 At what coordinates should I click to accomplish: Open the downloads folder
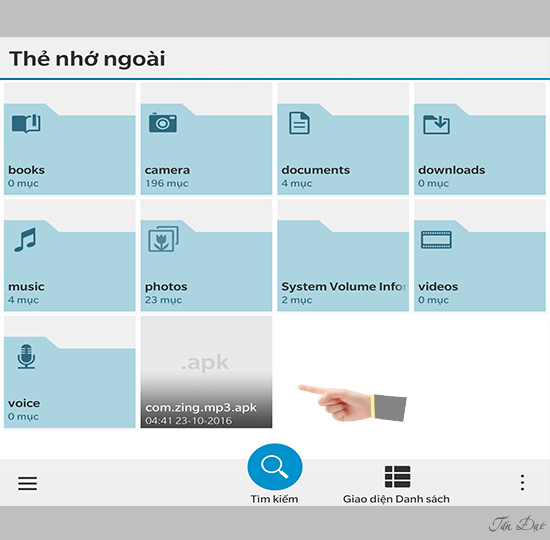[x=480, y=139]
